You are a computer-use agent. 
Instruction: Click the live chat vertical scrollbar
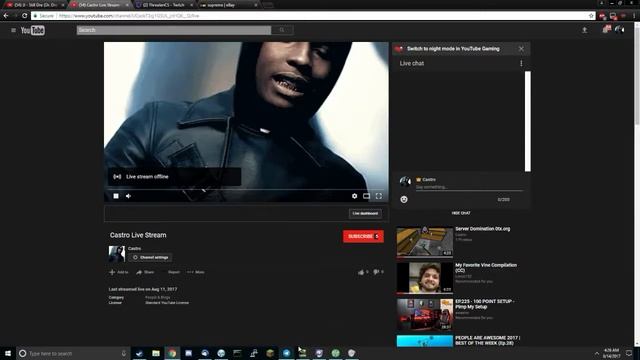(527, 121)
